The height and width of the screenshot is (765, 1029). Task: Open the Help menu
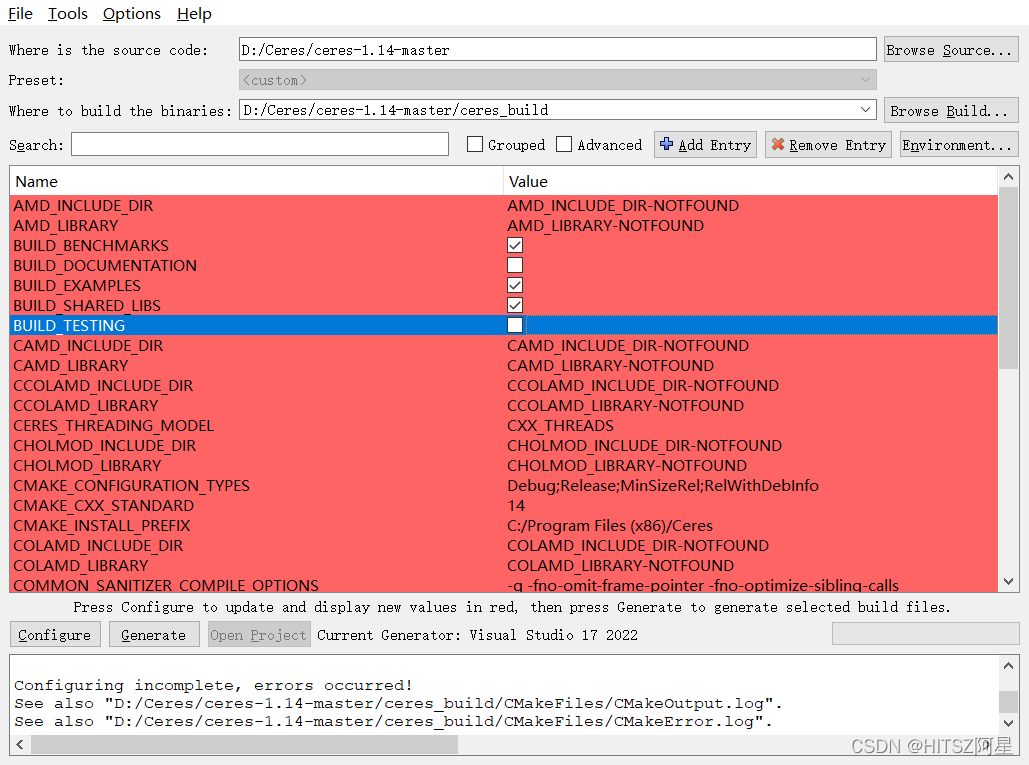[x=194, y=14]
